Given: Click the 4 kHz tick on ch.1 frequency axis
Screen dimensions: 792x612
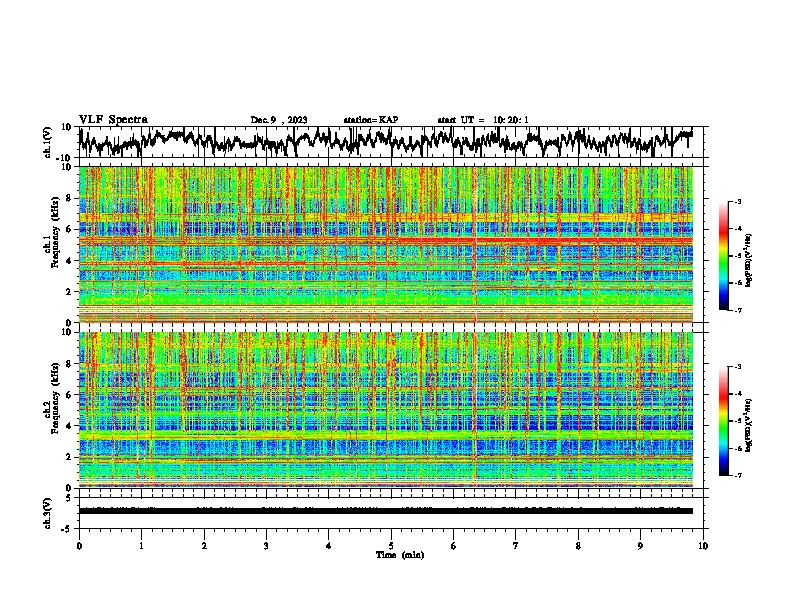Looking at the screenshot, I should 70,261.
